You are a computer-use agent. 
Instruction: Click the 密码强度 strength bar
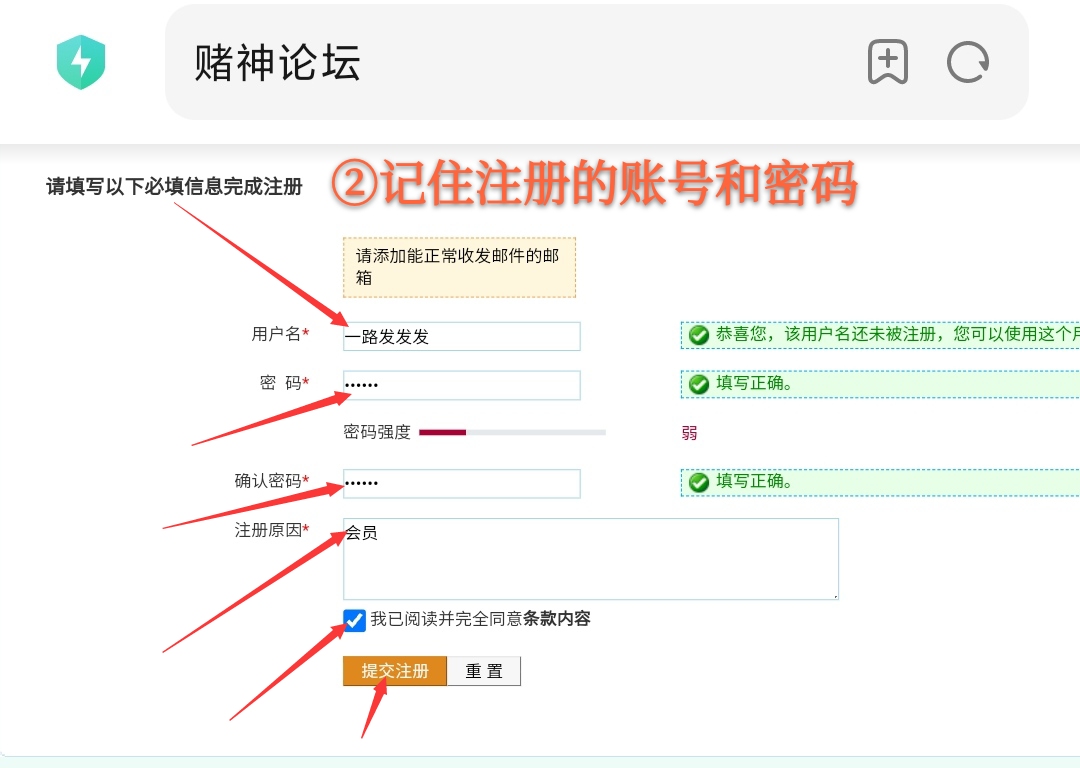click(512, 432)
